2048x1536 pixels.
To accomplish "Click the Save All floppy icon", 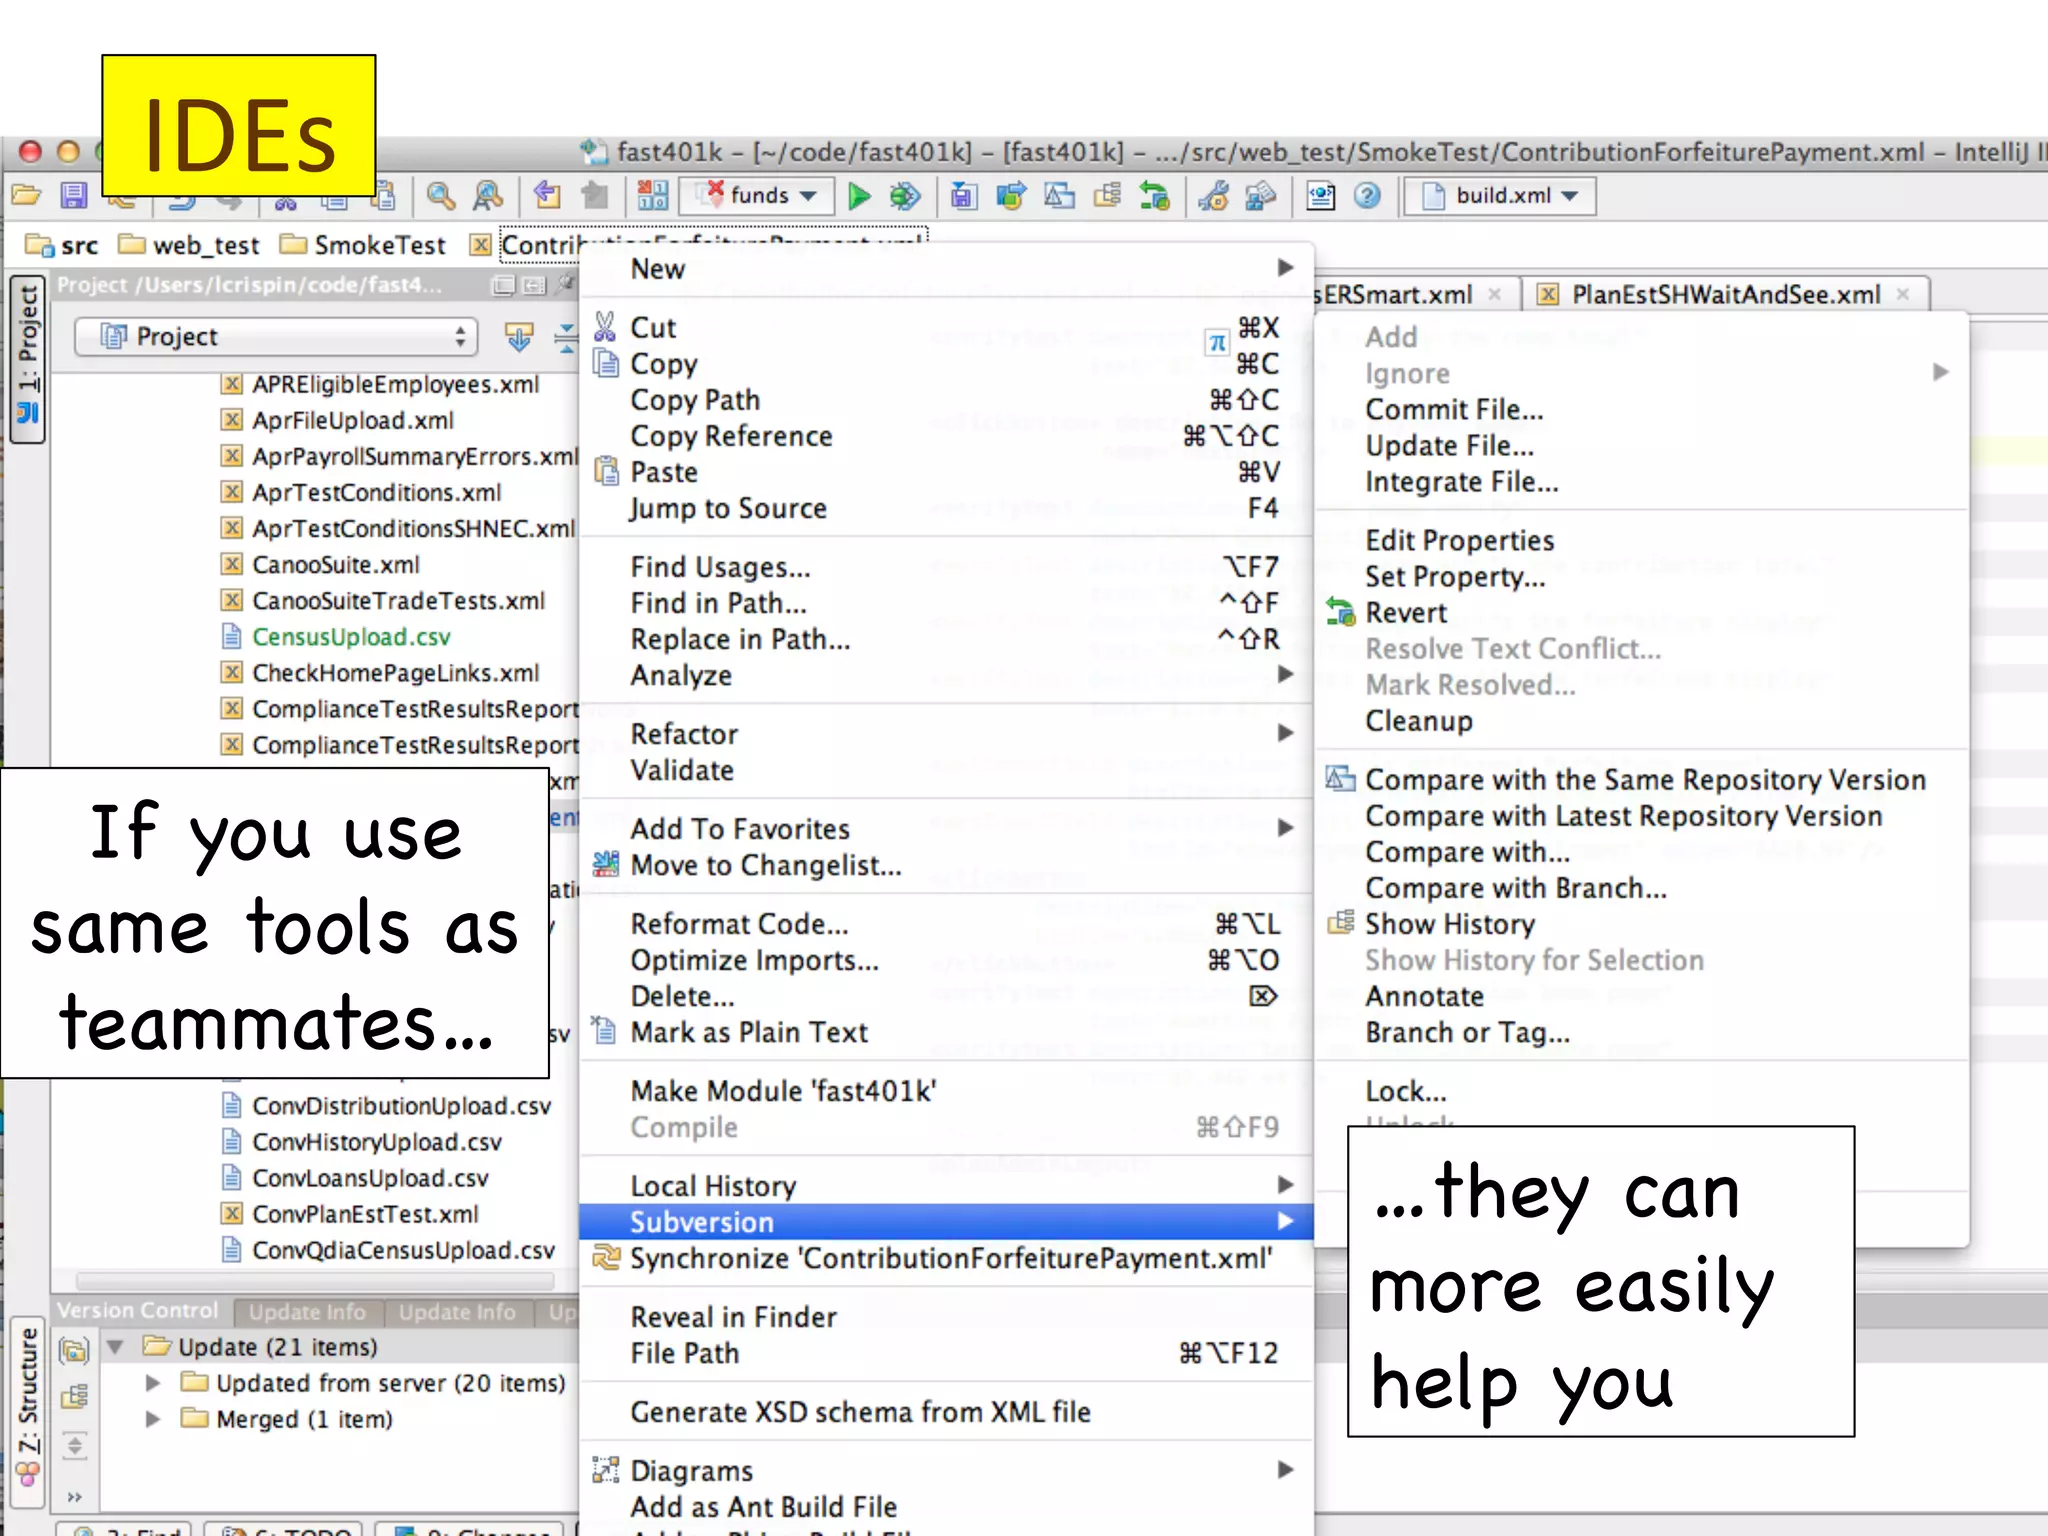I will click(x=74, y=195).
